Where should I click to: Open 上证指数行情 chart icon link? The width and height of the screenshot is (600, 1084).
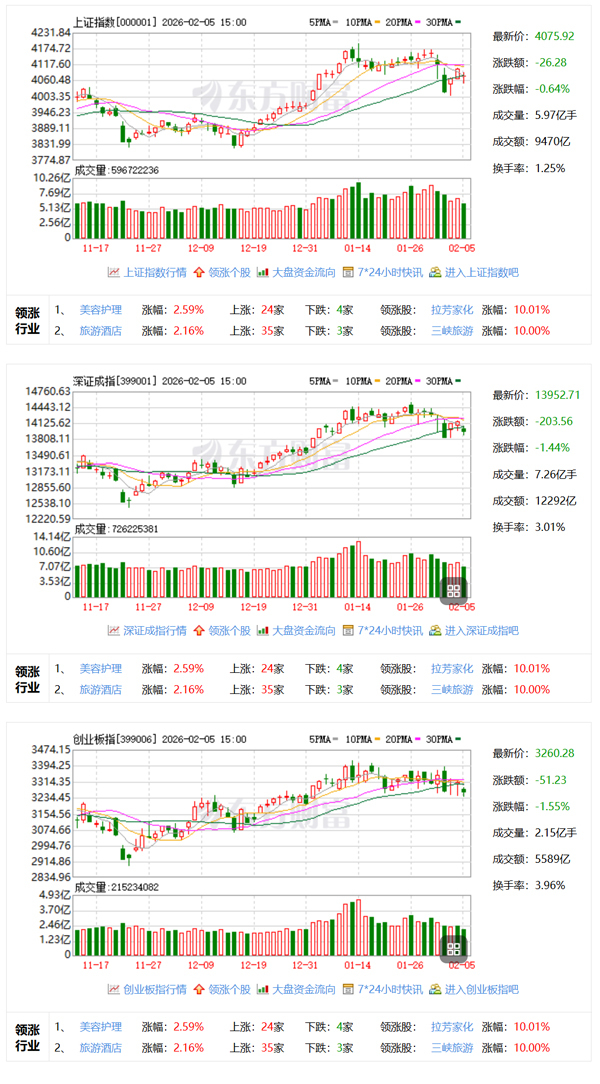(114, 272)
